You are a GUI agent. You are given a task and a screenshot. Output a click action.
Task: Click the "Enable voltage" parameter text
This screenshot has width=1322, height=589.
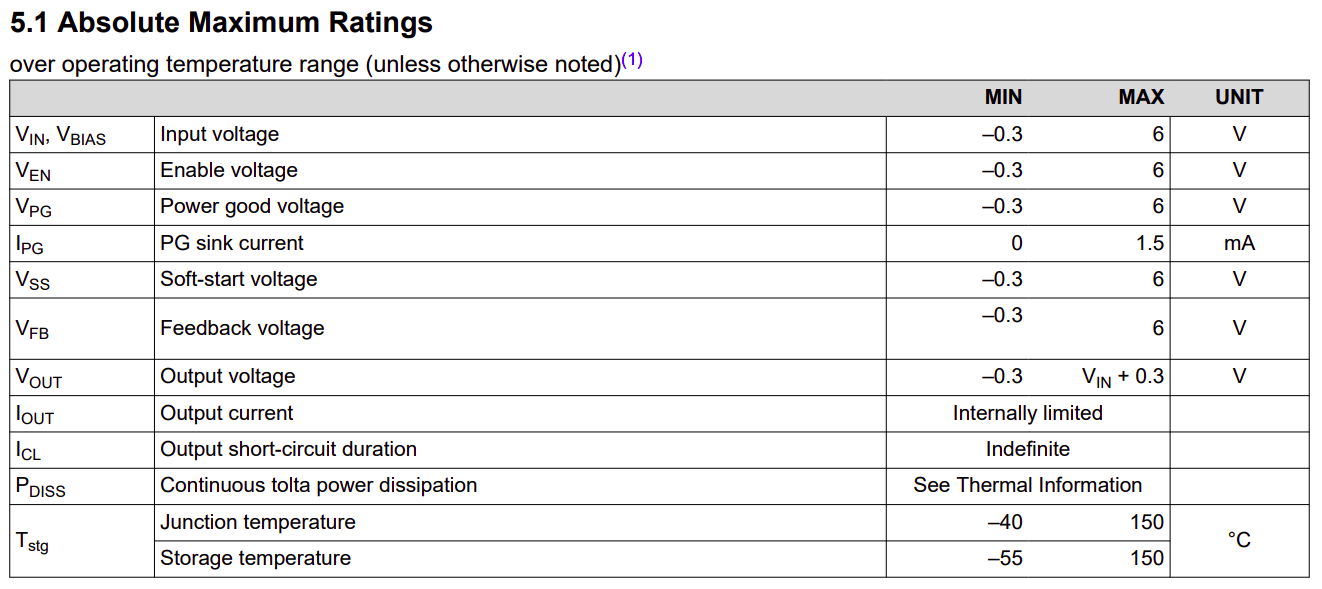click(x=229, y=170)
